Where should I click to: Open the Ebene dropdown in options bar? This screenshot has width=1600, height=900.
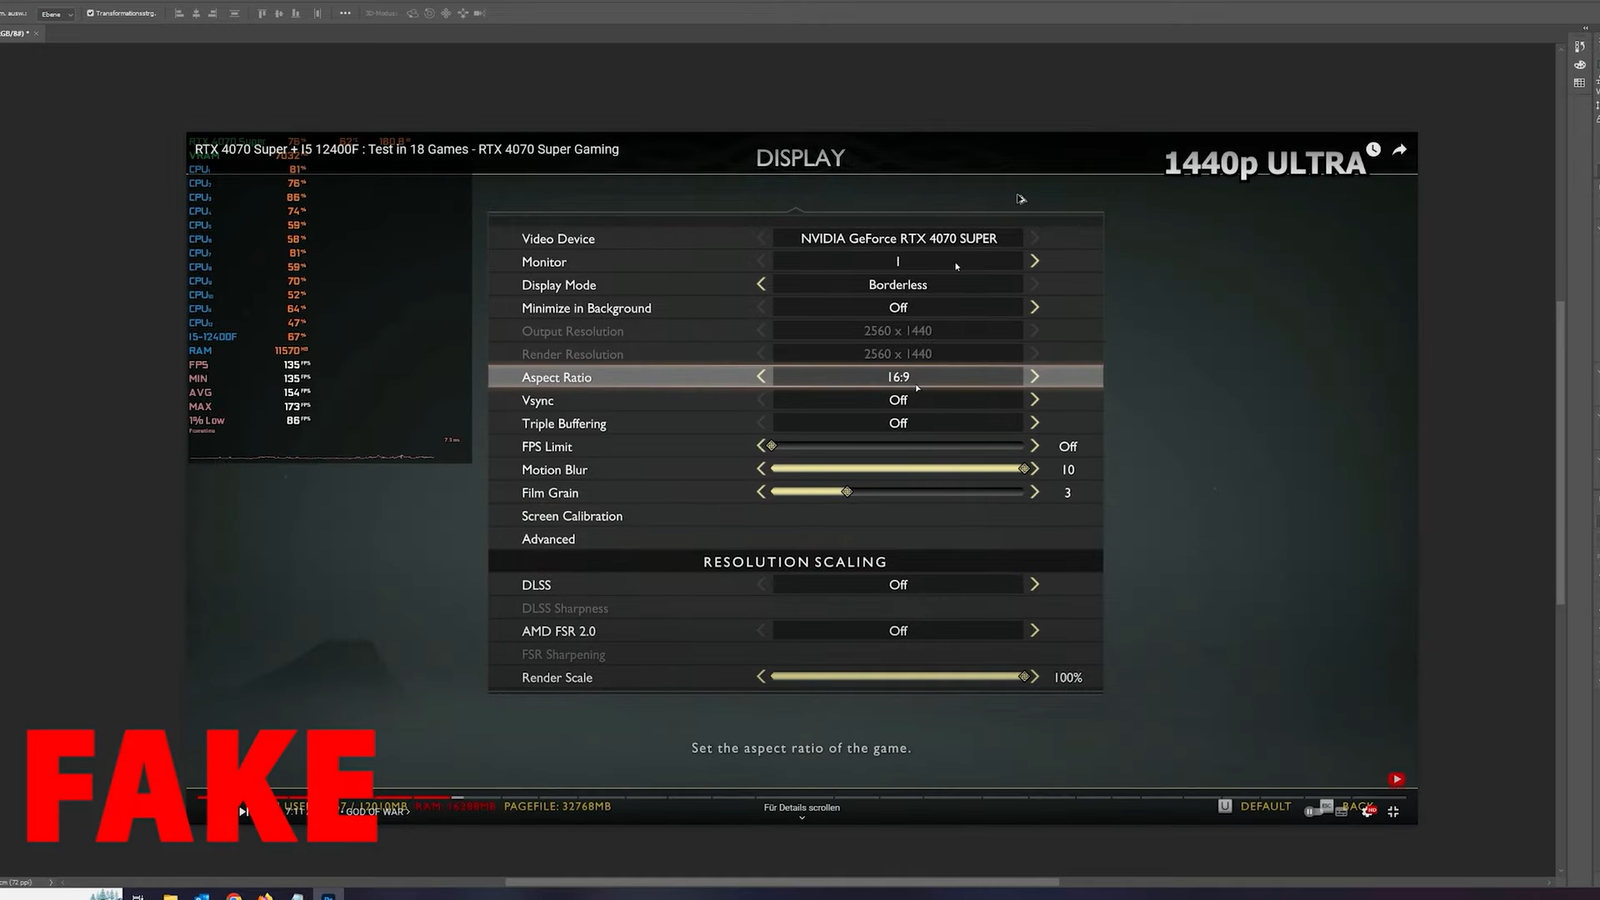pyautogui.click(x=56, y=14)
